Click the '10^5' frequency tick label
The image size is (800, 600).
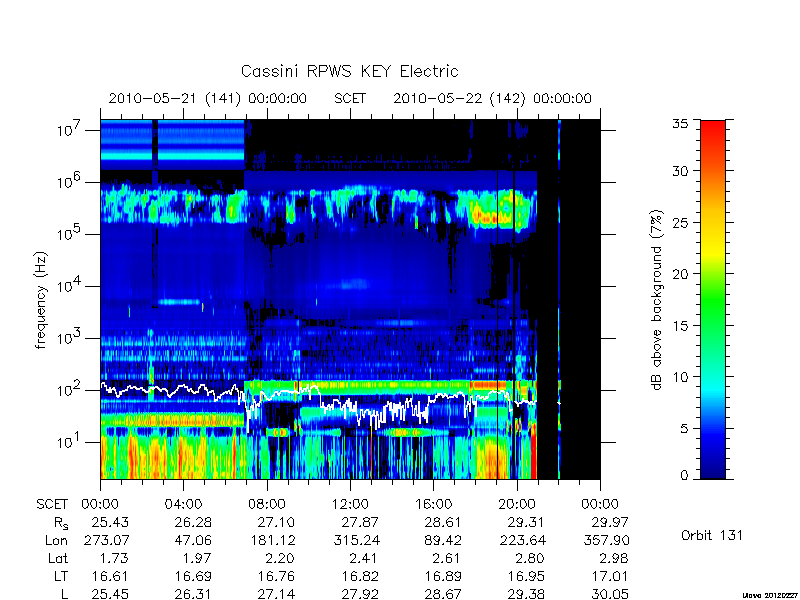(x=70, y=234)
